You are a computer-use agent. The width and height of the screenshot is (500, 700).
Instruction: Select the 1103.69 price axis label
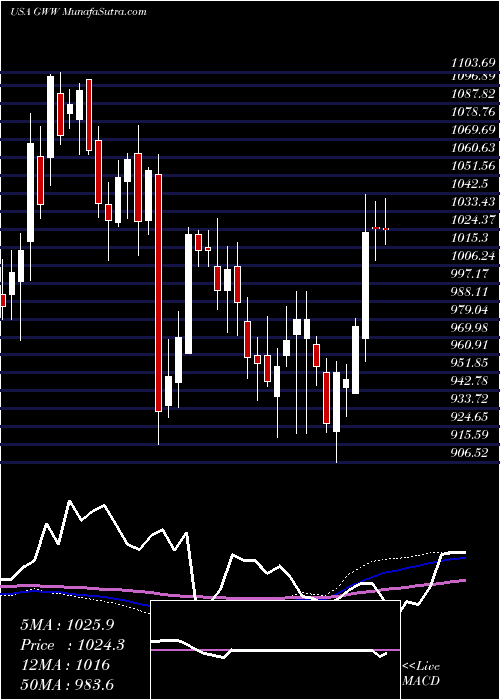(473, 63)
